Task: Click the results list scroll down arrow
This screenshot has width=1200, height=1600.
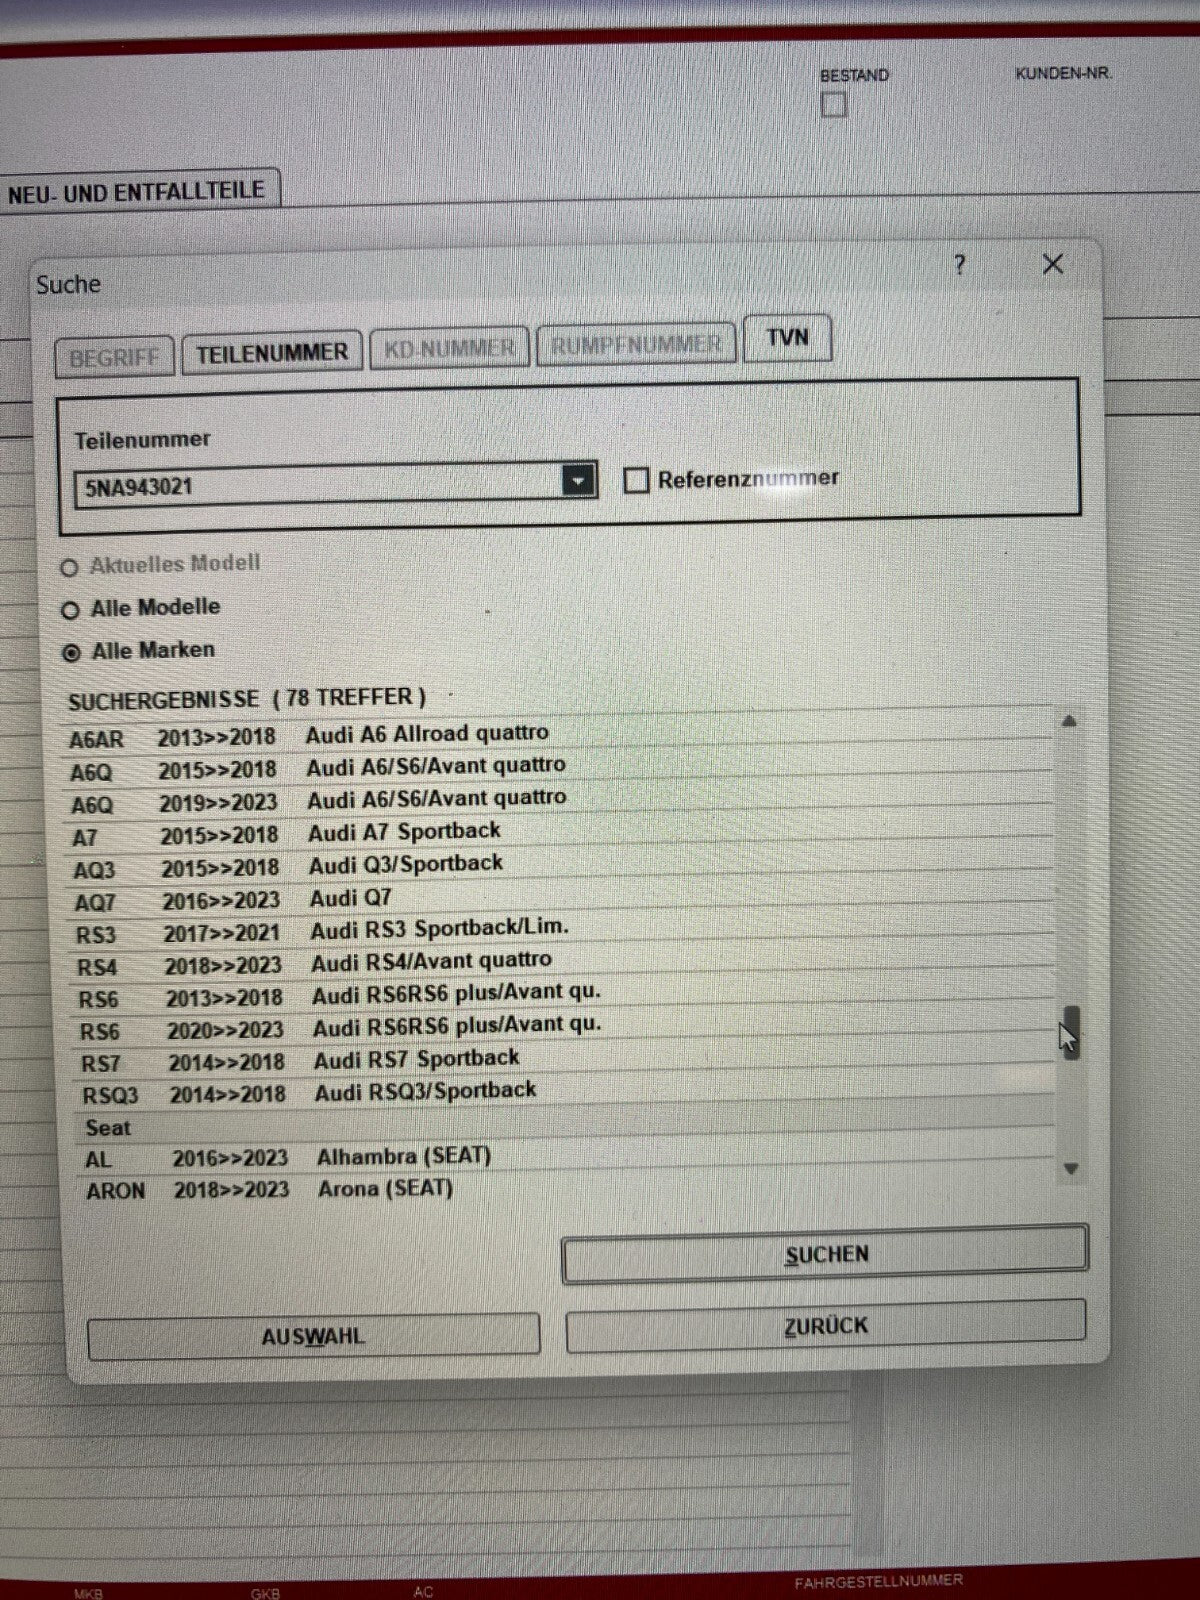Action: (x=1071, y=1168)
